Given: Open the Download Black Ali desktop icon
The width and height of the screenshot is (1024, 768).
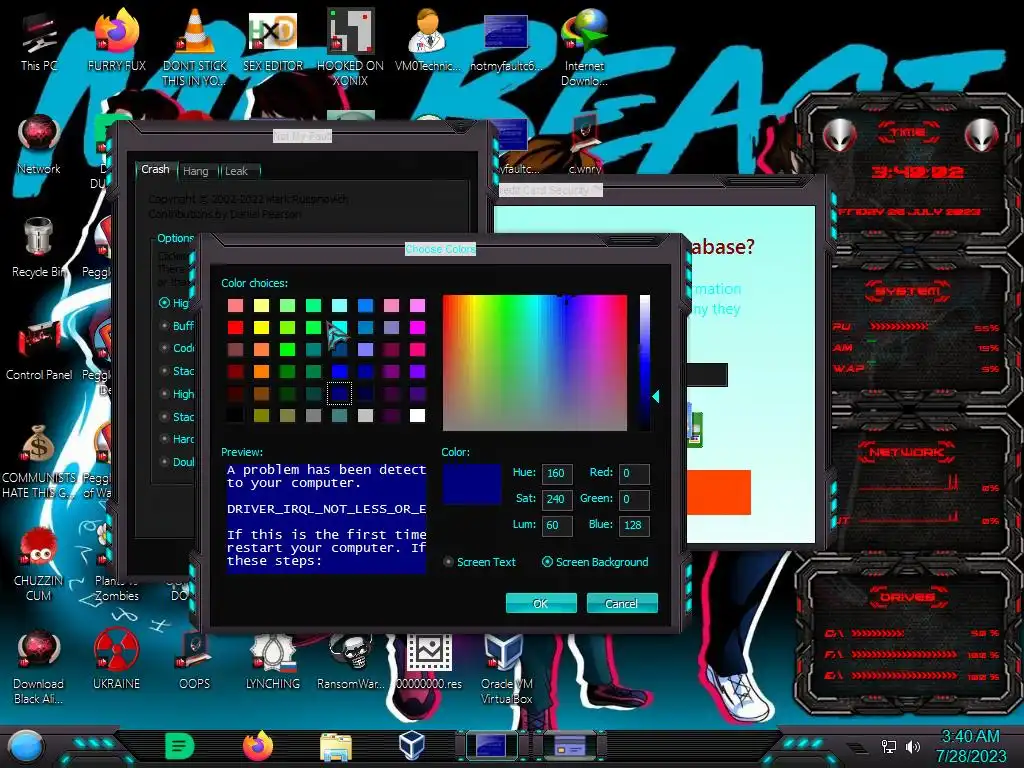Looking at the screenshot, I should pyautogui.click(x=39, y=666).
